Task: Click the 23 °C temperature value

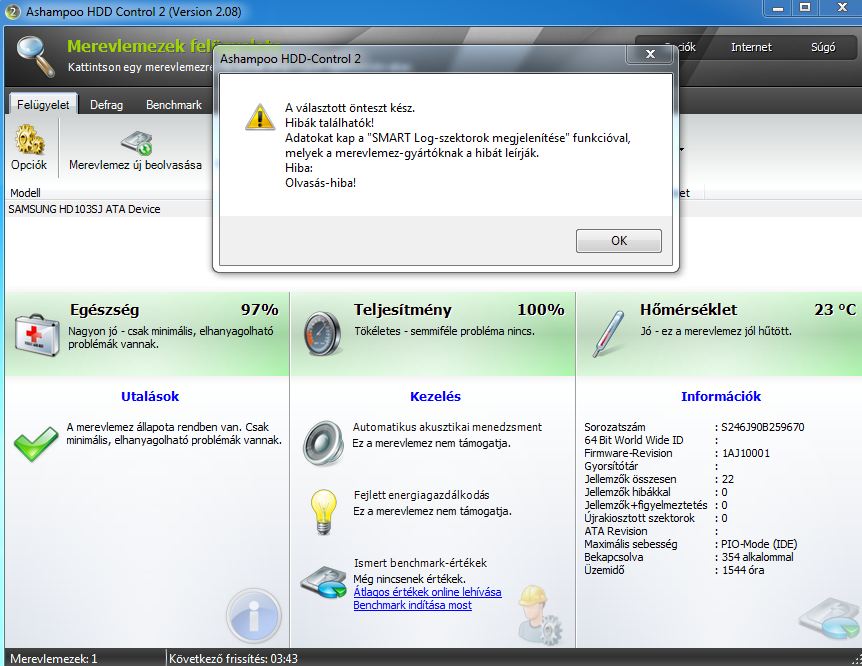Action: pyautogui.click(x=835, y=310)
